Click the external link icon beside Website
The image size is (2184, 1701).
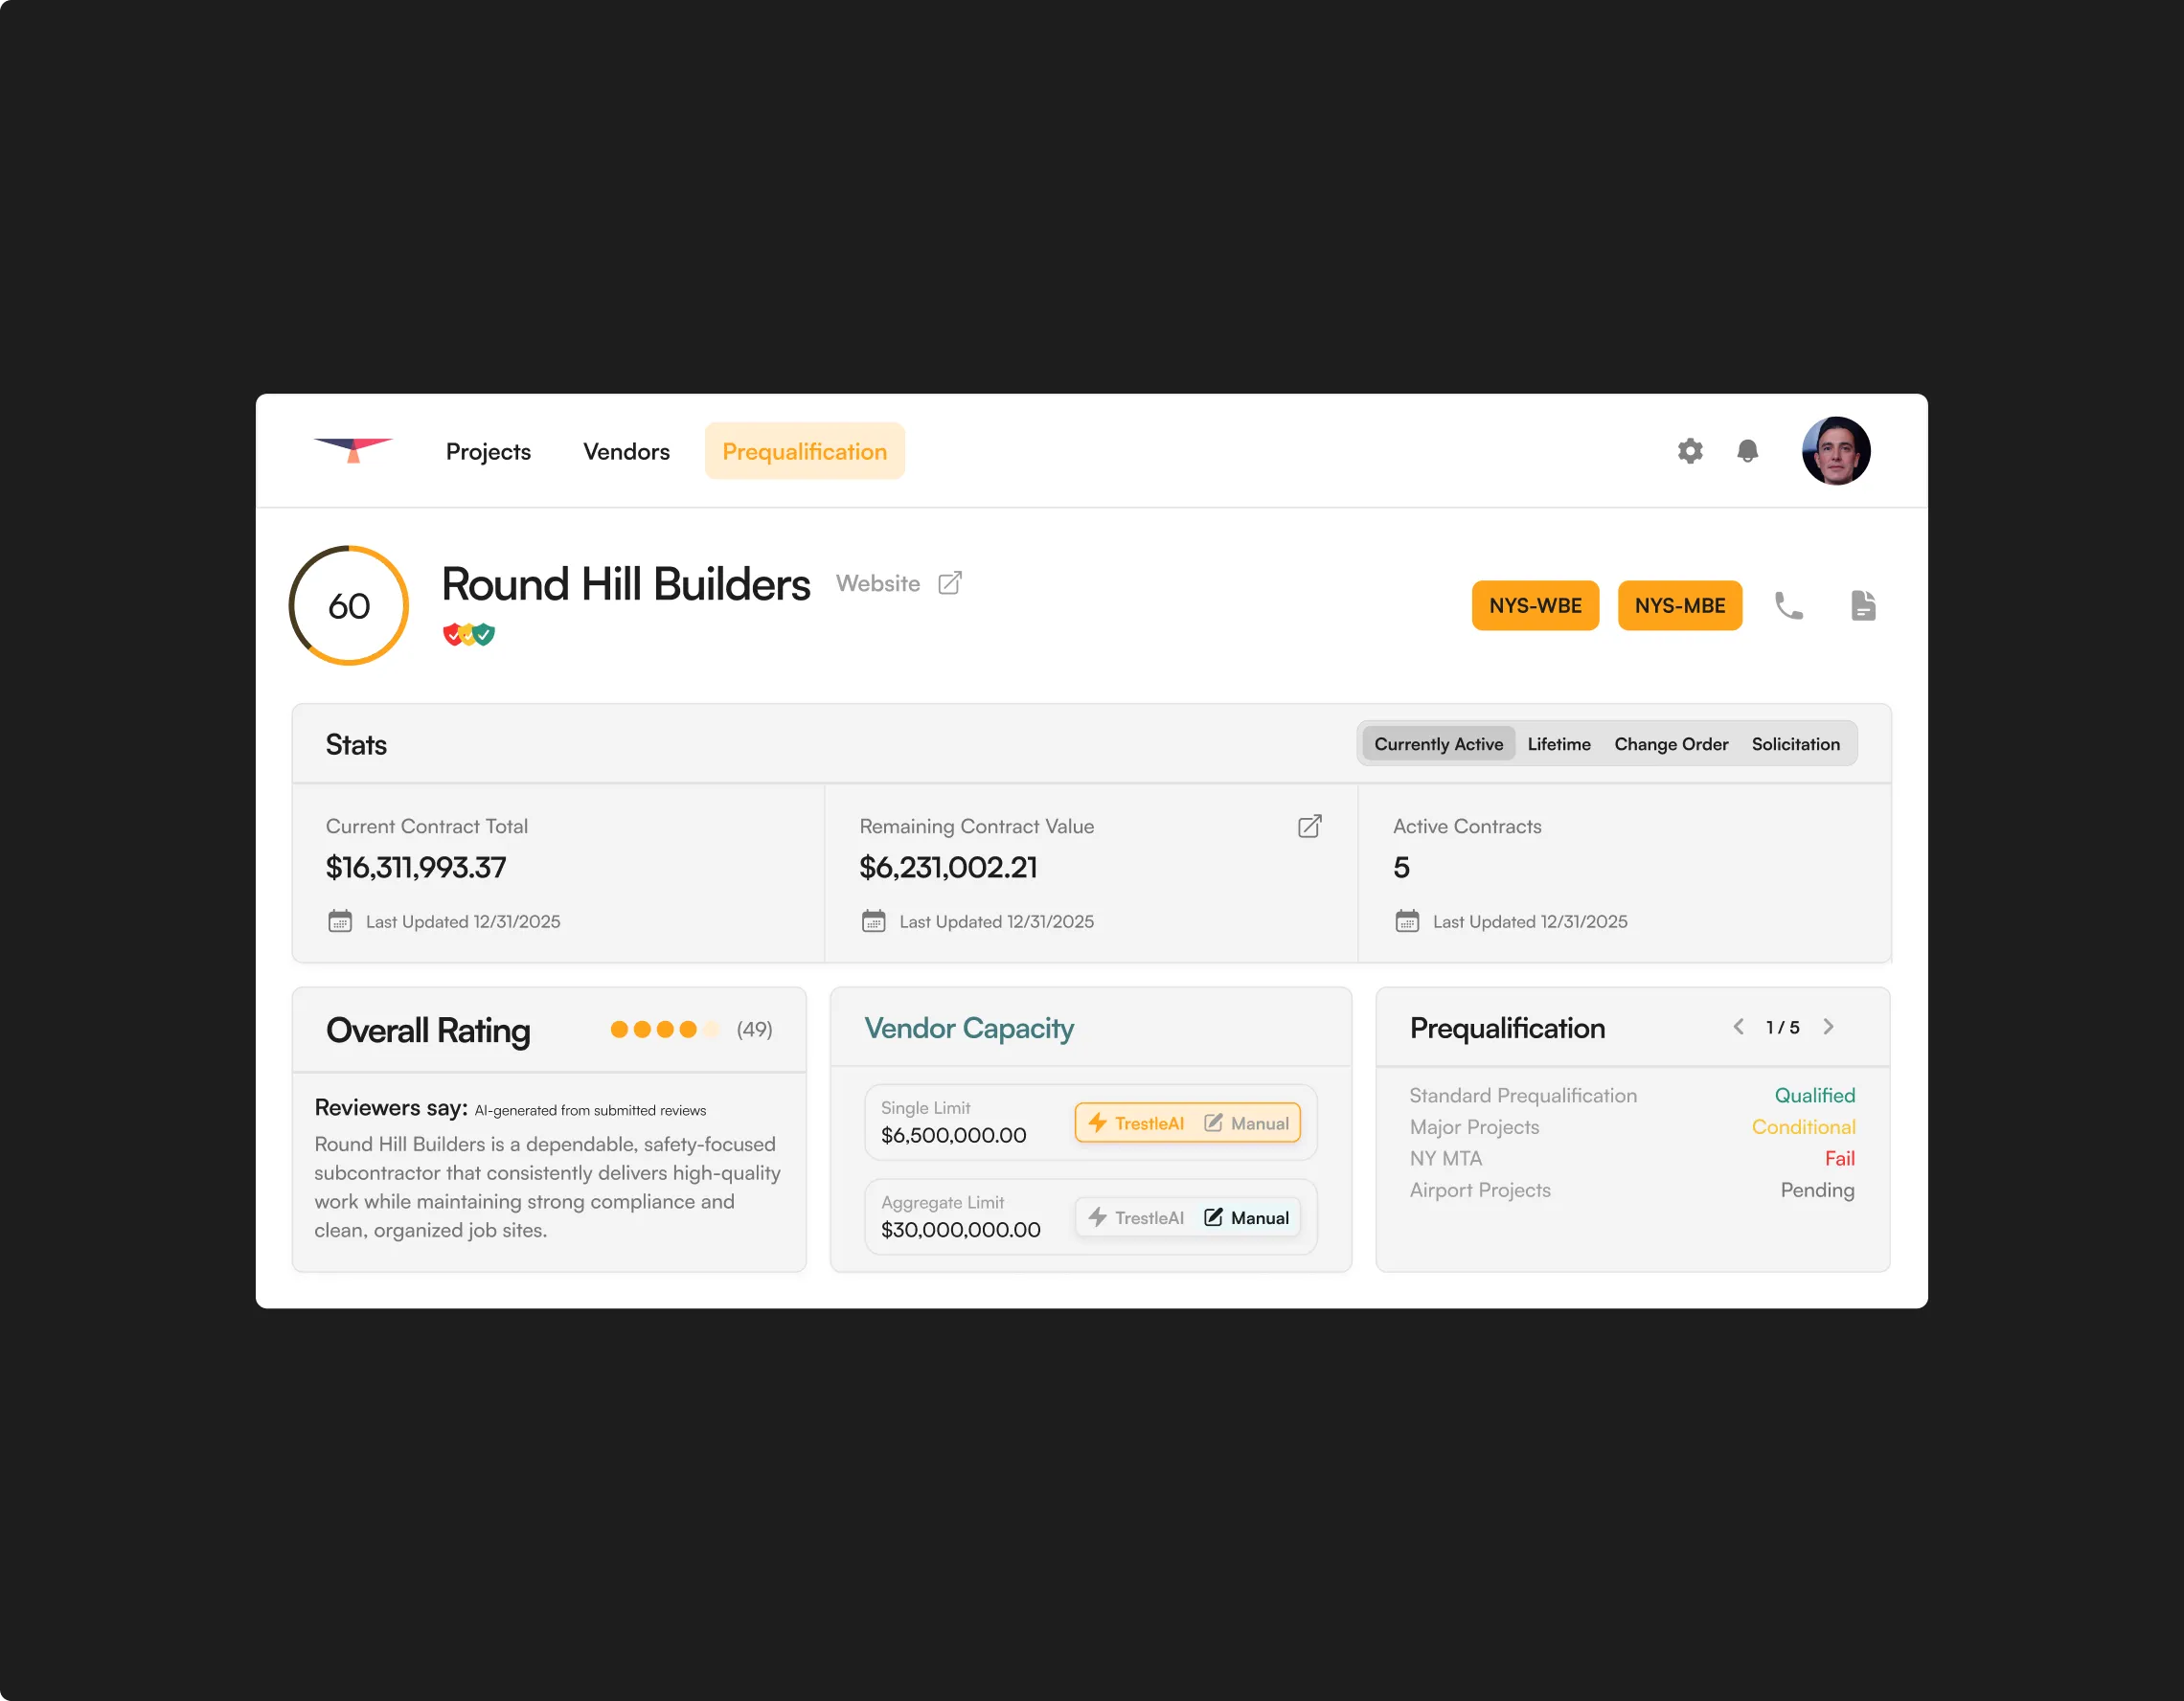(950, 583)
